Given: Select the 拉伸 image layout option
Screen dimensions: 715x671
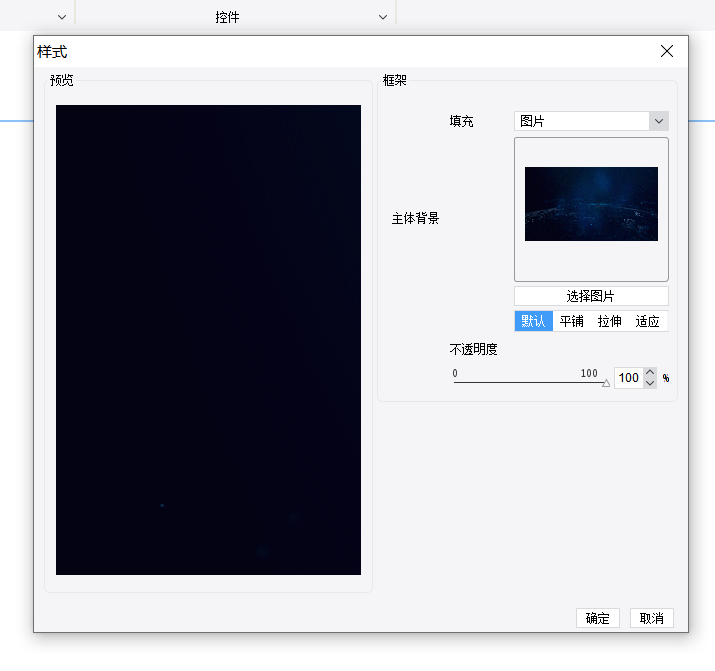Looking at the screenshot, I should (x=609, y=321).
